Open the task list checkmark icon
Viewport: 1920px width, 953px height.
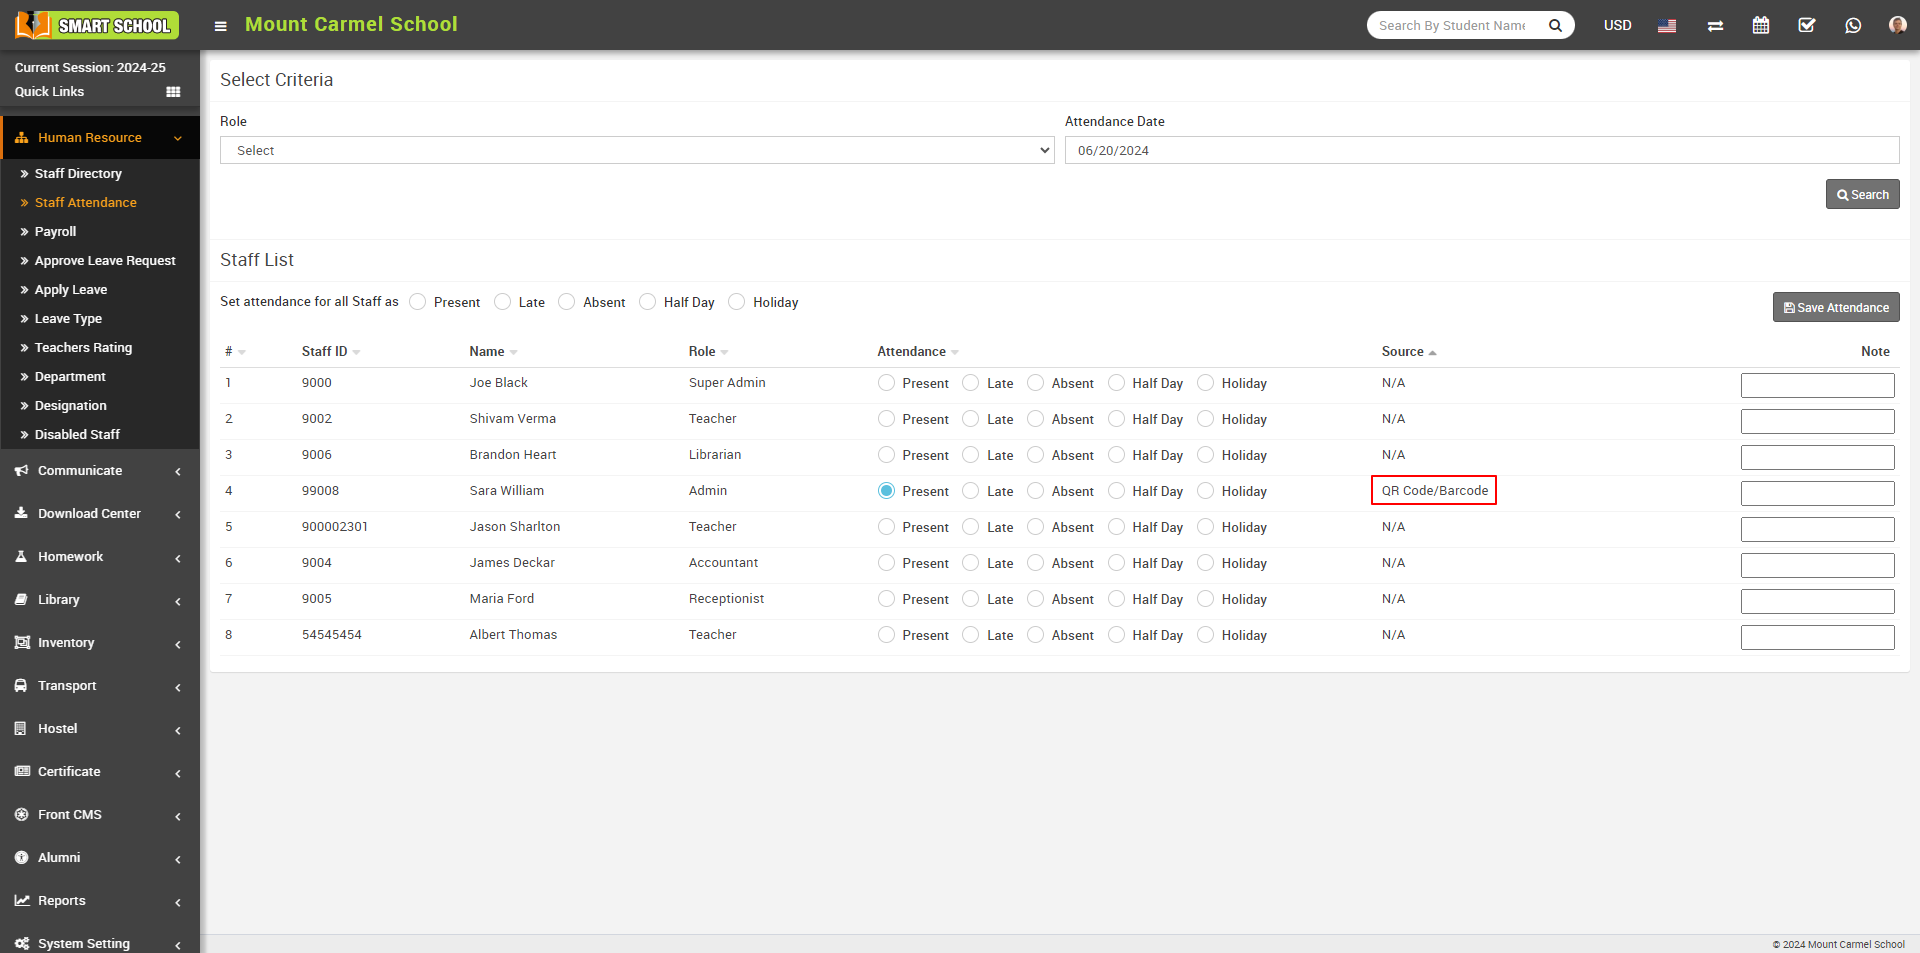1807,25
